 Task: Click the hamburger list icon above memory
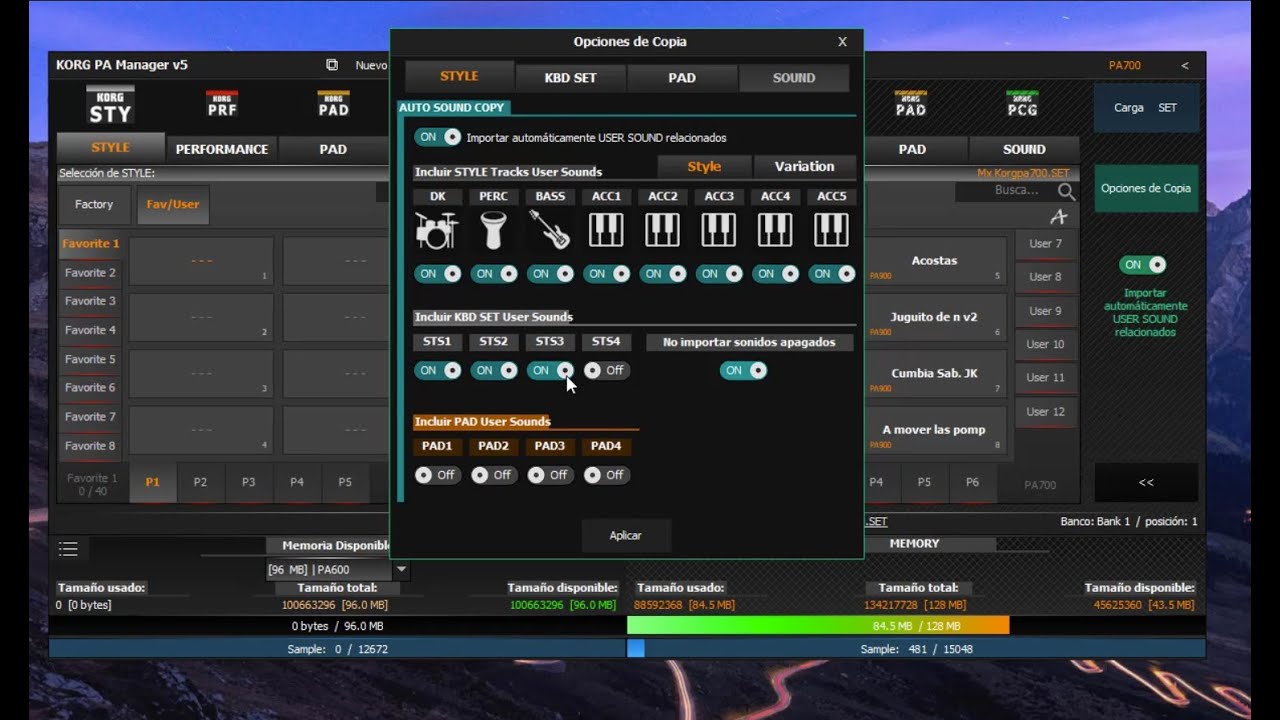point(68,548)
